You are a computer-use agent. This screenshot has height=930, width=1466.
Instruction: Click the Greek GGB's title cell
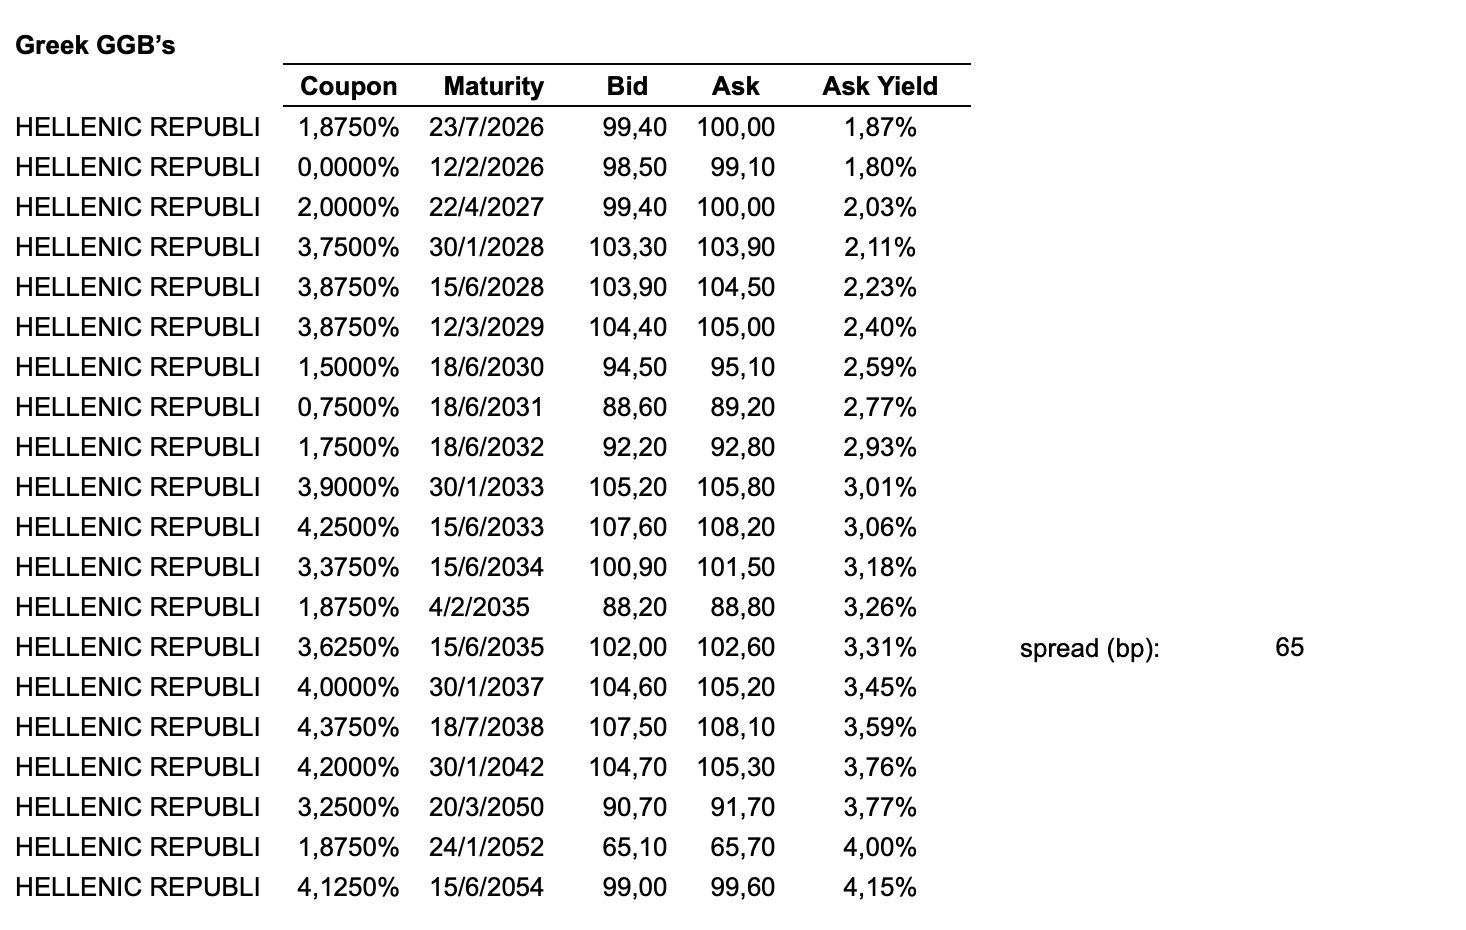click(x=95, y=45)
